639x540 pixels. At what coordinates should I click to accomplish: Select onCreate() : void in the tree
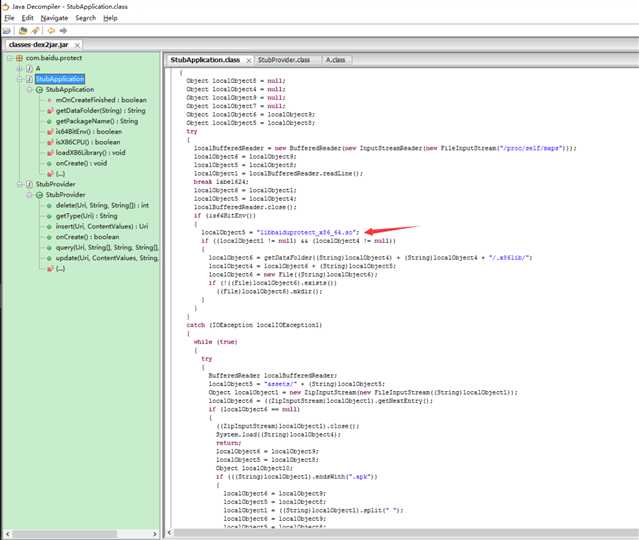click(x=81, y=163)
